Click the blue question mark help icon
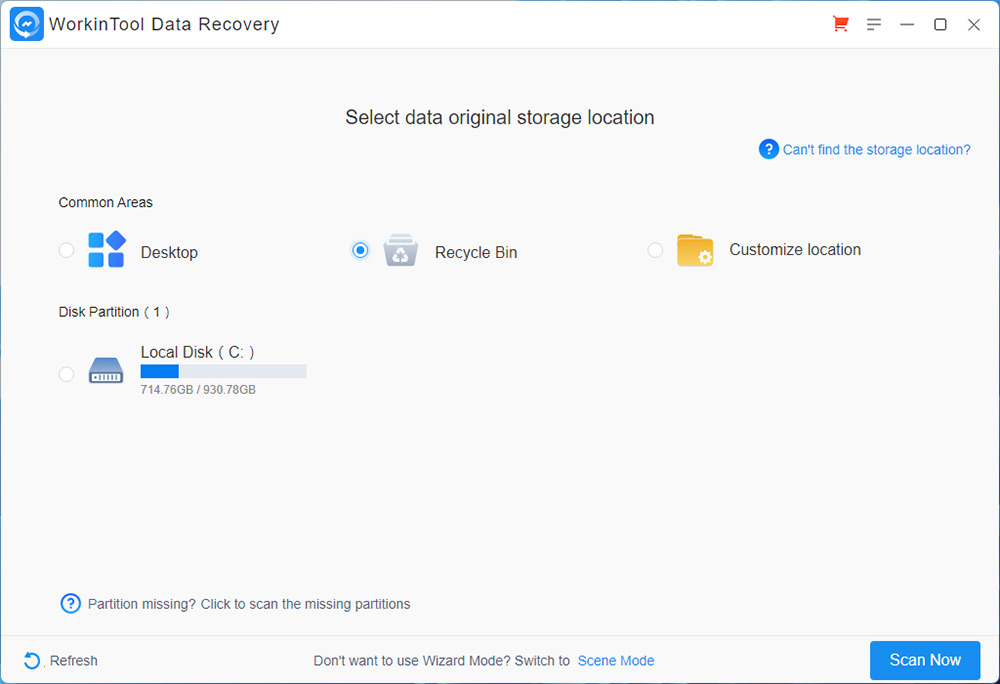 tap(768, 149)
